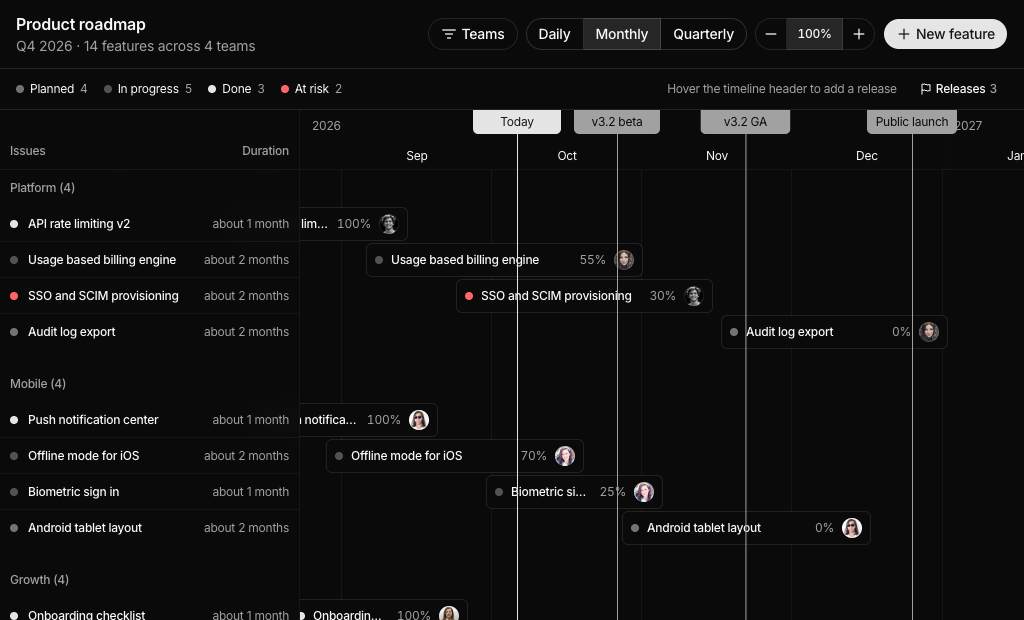The image size is (1024, 620).
Task: Click status dot on Audit log export timeline bar
Action: [x=734, y=332]
